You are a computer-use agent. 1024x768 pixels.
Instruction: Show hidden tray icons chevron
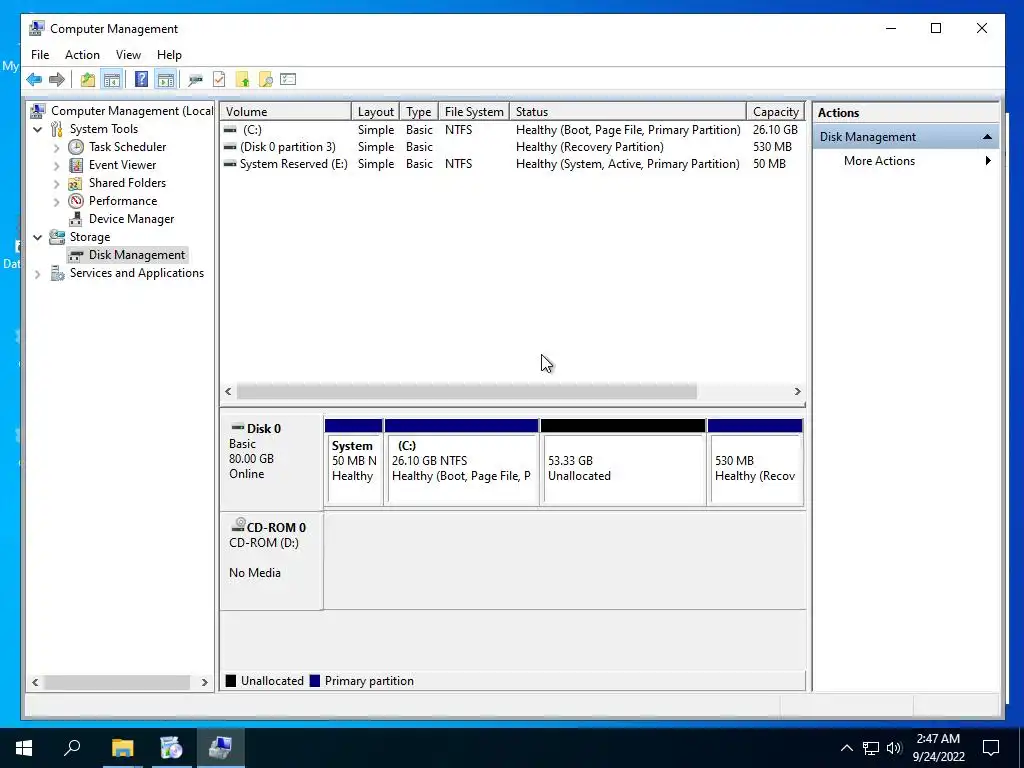tap(846, 748)
